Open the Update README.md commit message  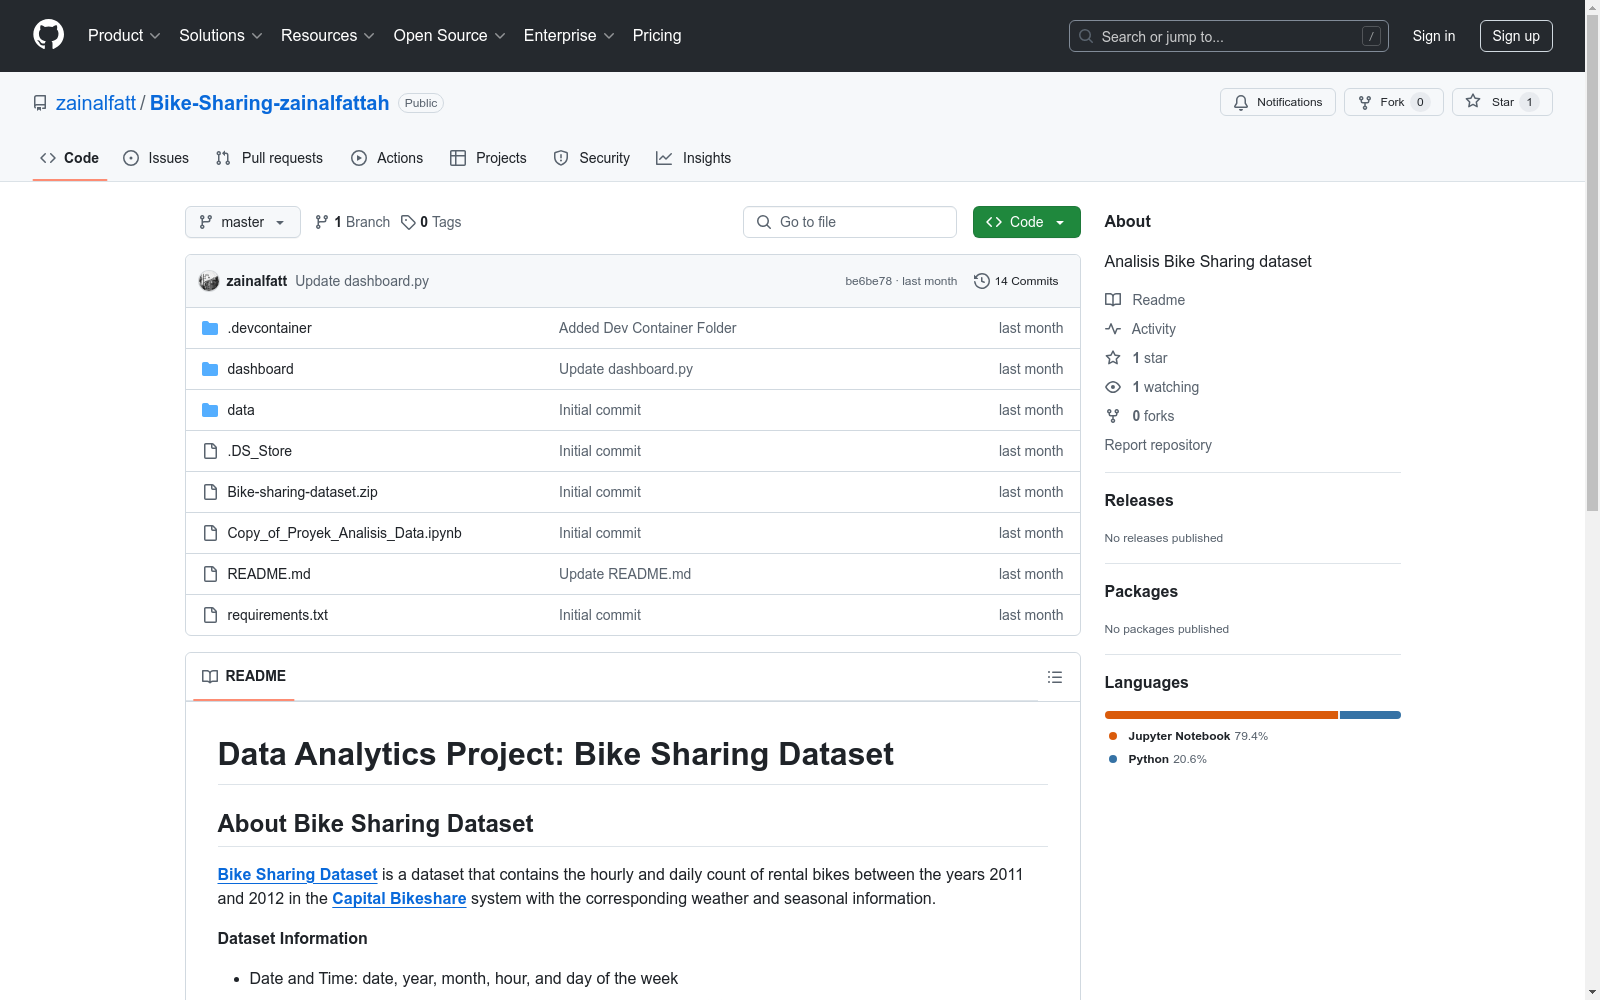625,574
